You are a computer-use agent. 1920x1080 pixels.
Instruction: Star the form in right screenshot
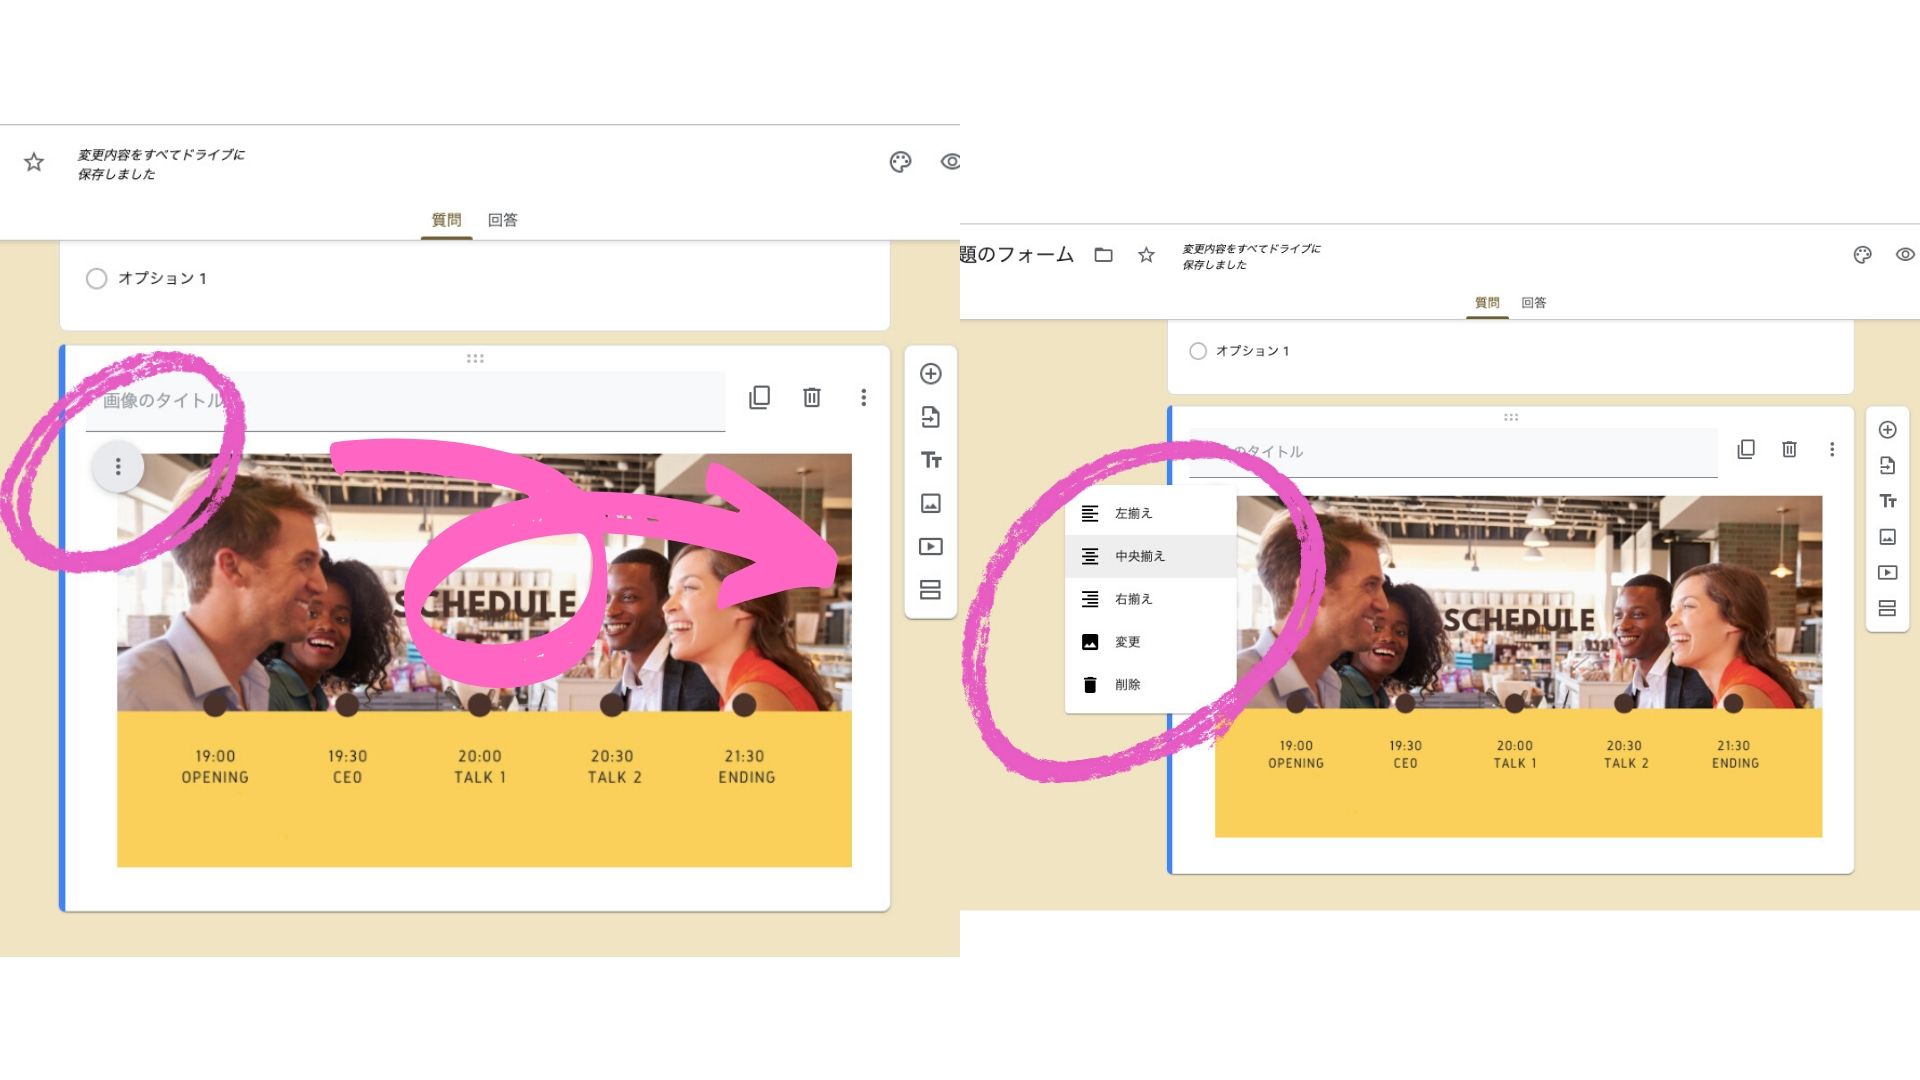click(1146, 255)
